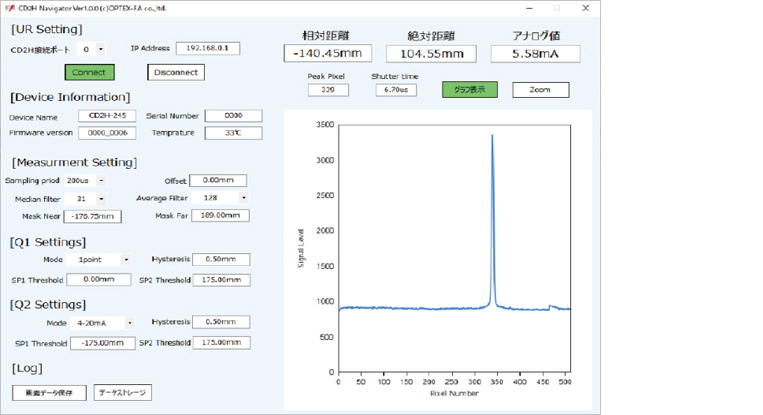Click the Disconnect button
Screen dimensions: 763x415
[x=176, y=72]
